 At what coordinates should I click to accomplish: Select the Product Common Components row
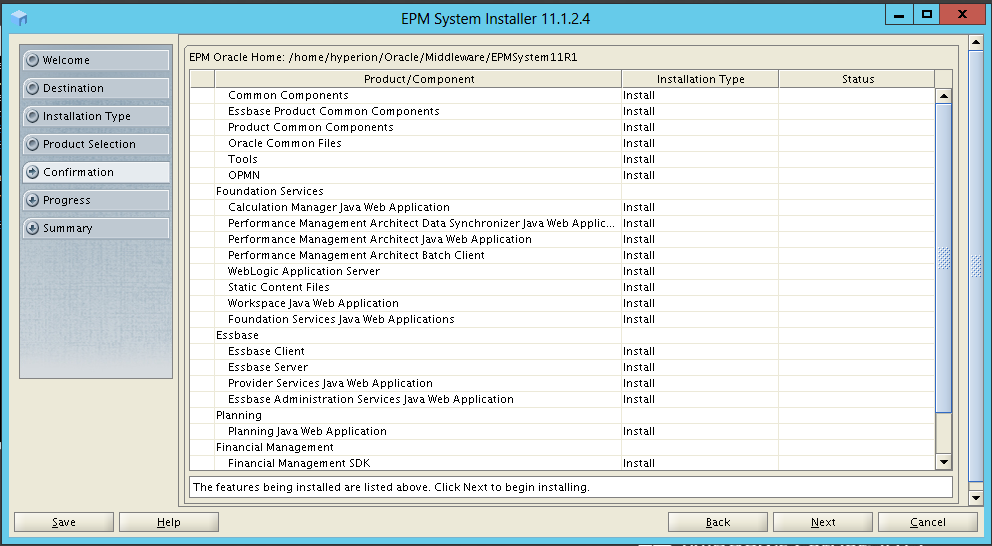coord(562,127)
